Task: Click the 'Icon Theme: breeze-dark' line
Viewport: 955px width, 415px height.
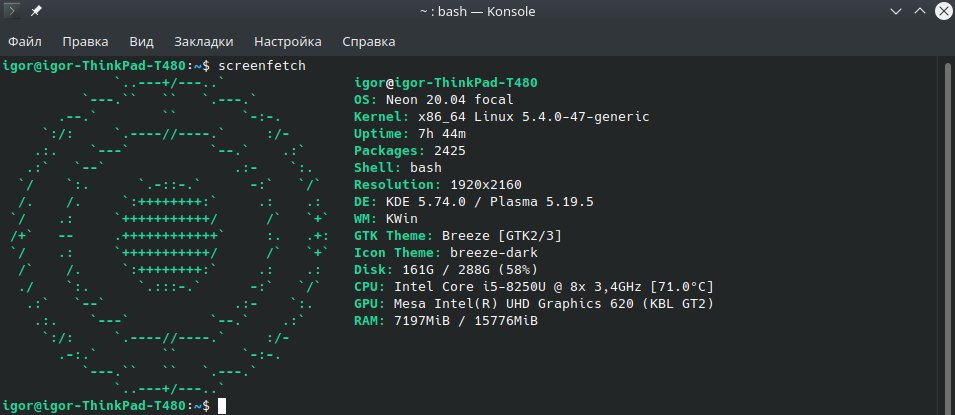Action: click(x=446, y=253)
